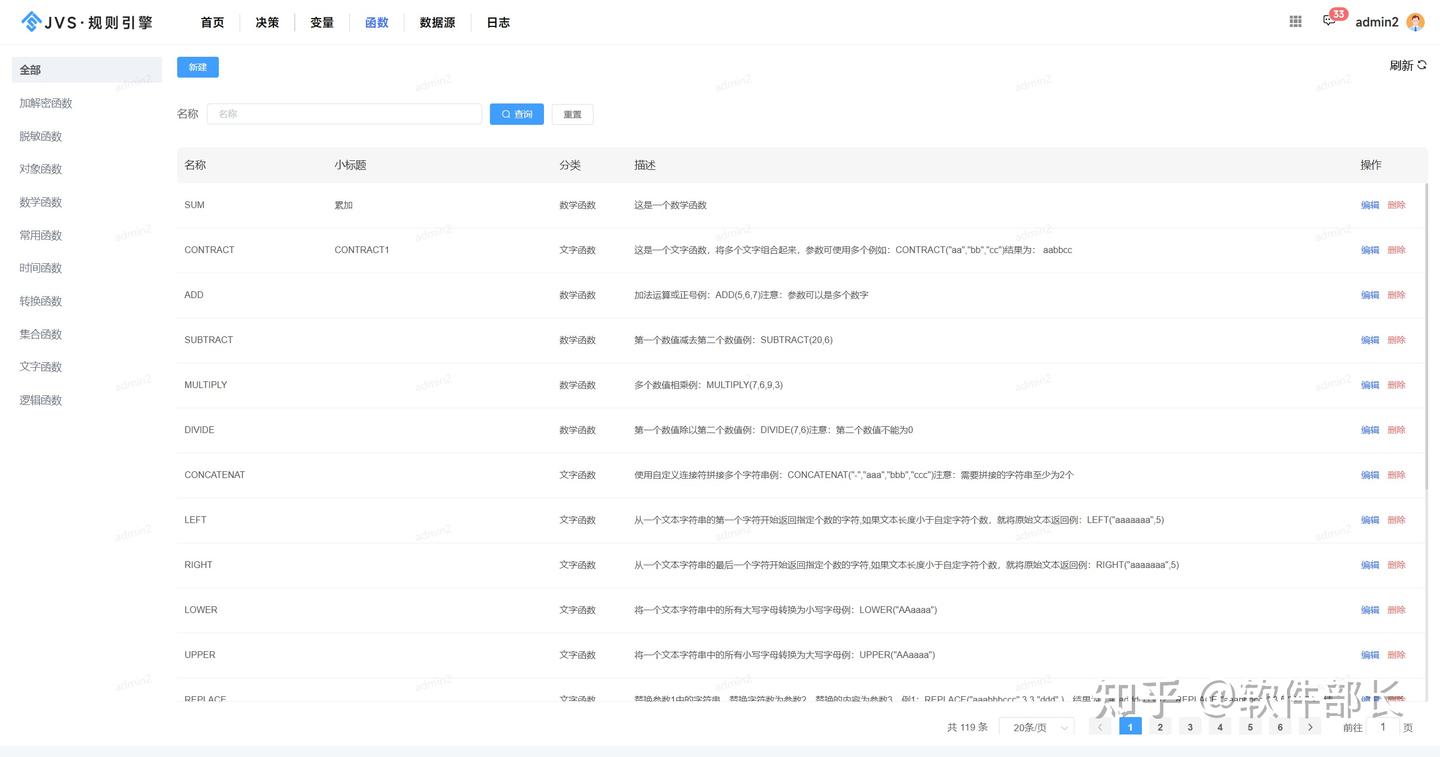Jump to page 4 in pagination
This screenshot has width=1440, height=757.
[1220, 727]
